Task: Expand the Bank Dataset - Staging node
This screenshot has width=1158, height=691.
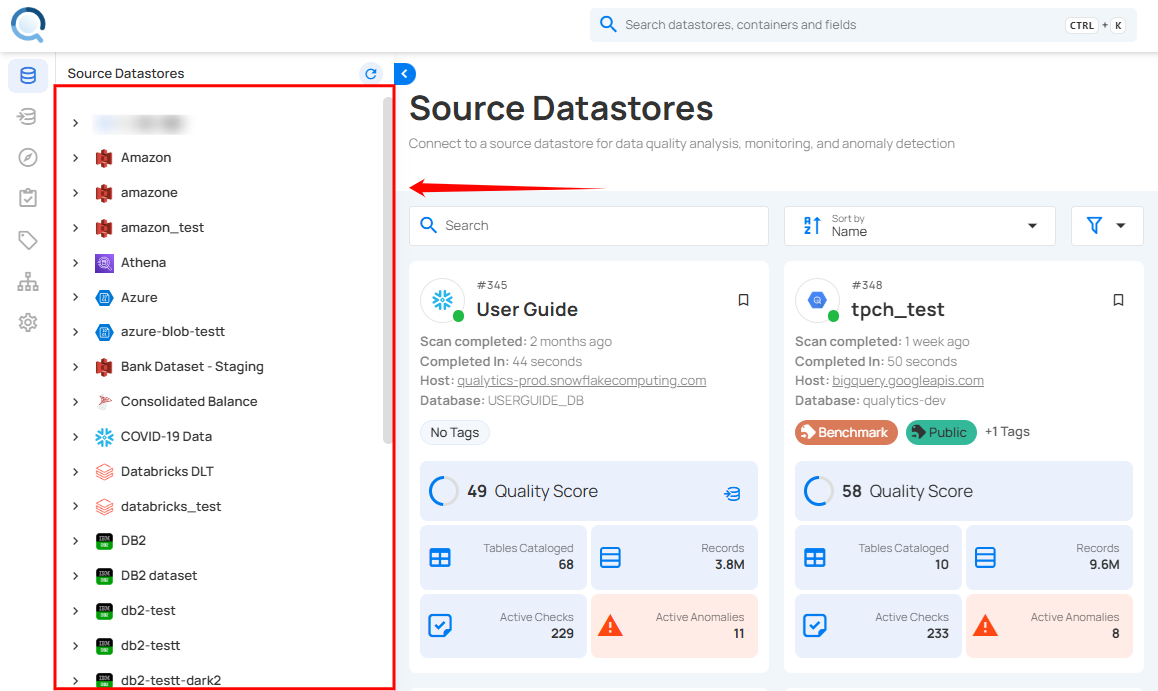Action: coord(75,367)
